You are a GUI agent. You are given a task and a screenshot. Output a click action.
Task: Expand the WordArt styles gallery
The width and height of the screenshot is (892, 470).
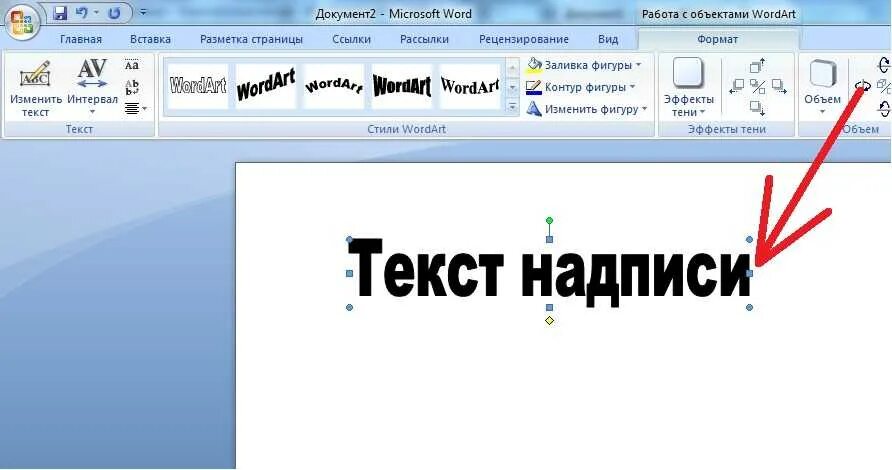(513, 106)
